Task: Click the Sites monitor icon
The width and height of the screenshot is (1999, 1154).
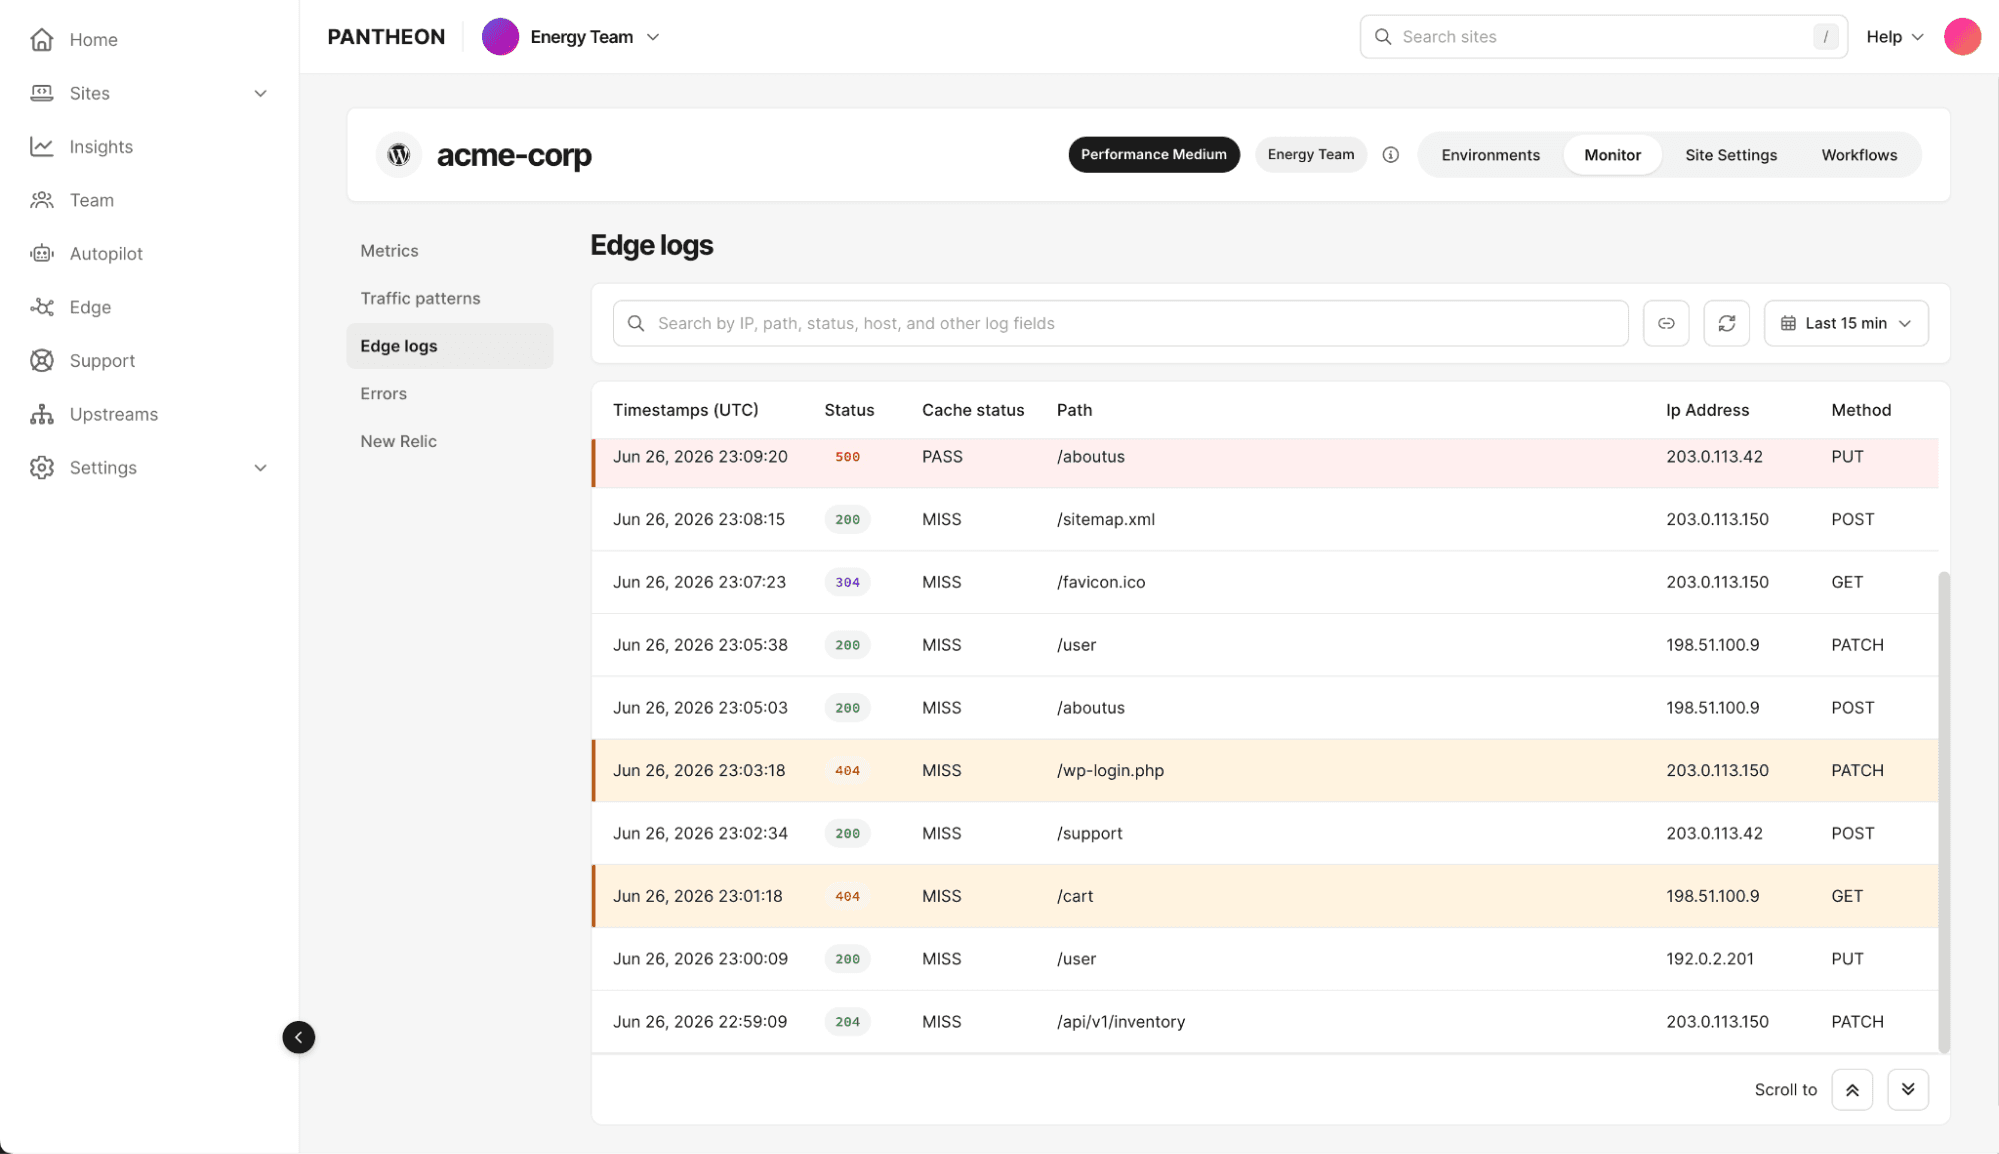Action: coord(41,93)
